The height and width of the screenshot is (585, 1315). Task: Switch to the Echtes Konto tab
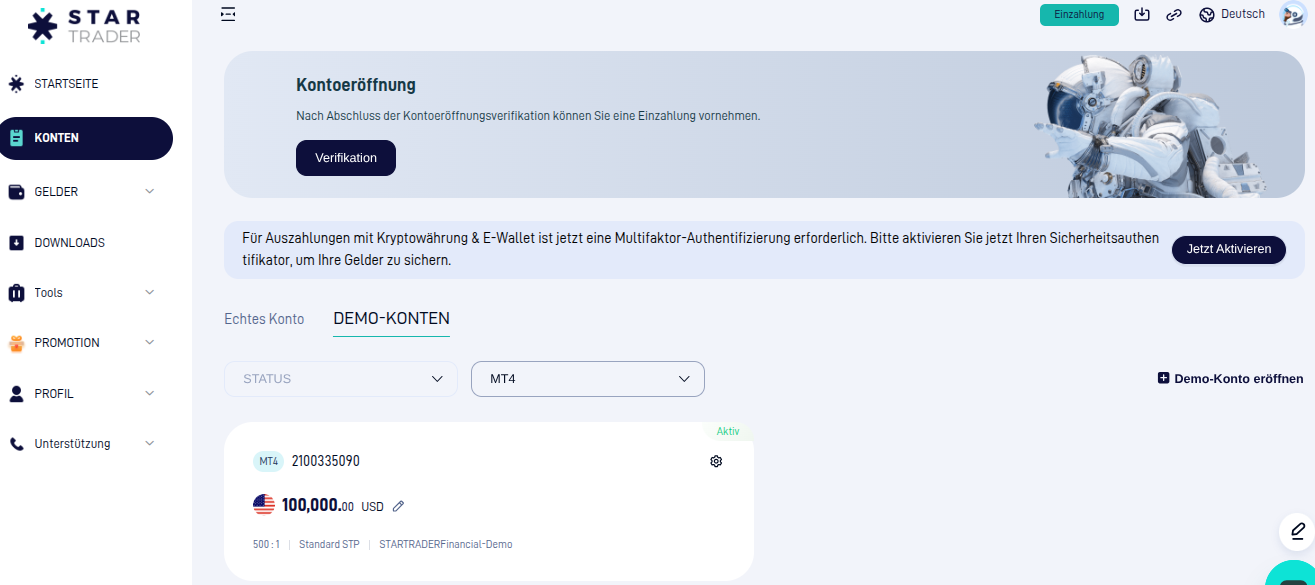pos(264,319)
